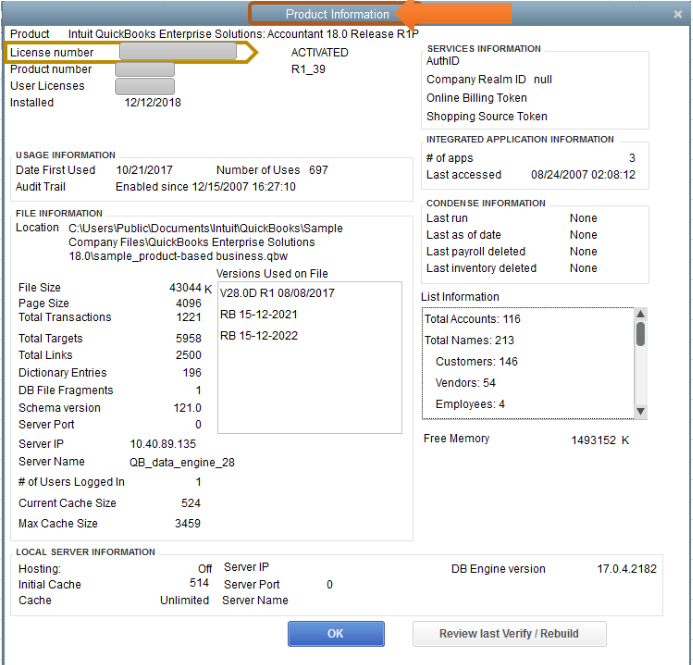693x665 pixels.
Task: Click Date First Used value 10/21/2017
Action: [144, 170]
